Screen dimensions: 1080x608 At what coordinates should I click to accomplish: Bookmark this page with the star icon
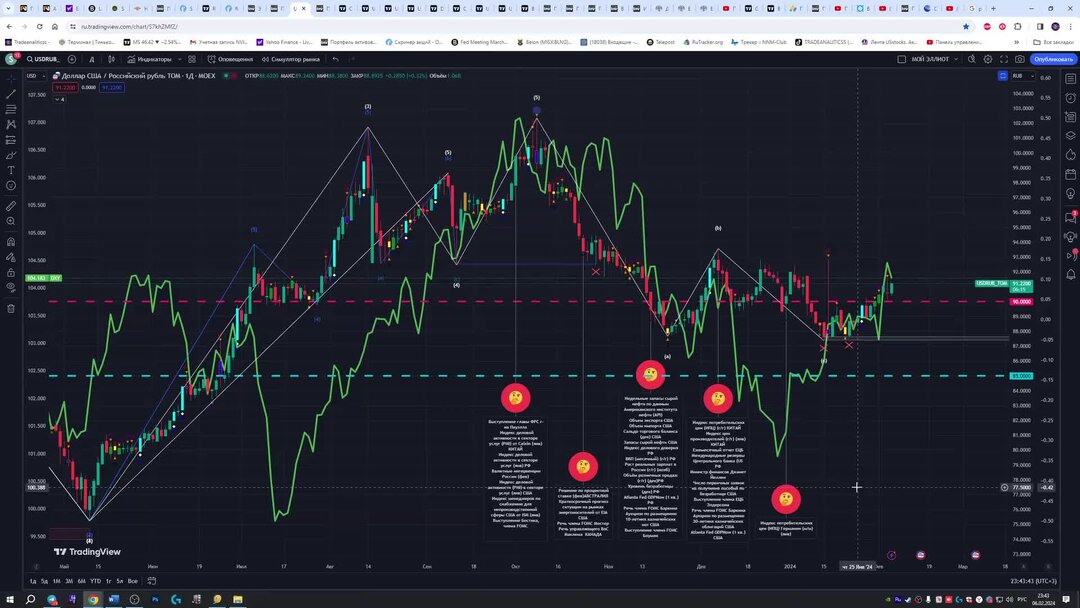click(x=966, y=26)
